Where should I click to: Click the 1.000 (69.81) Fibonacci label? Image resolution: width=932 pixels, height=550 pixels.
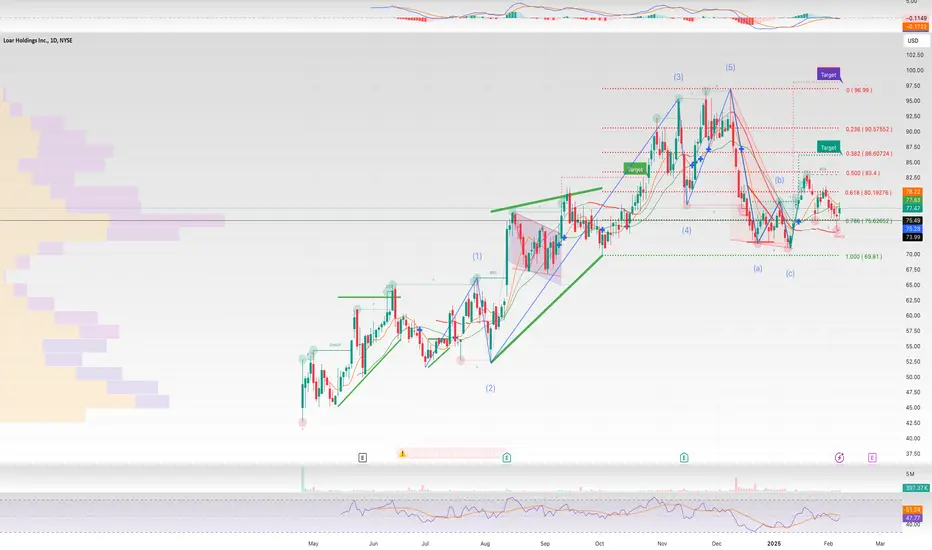click(x=864, y=257)
